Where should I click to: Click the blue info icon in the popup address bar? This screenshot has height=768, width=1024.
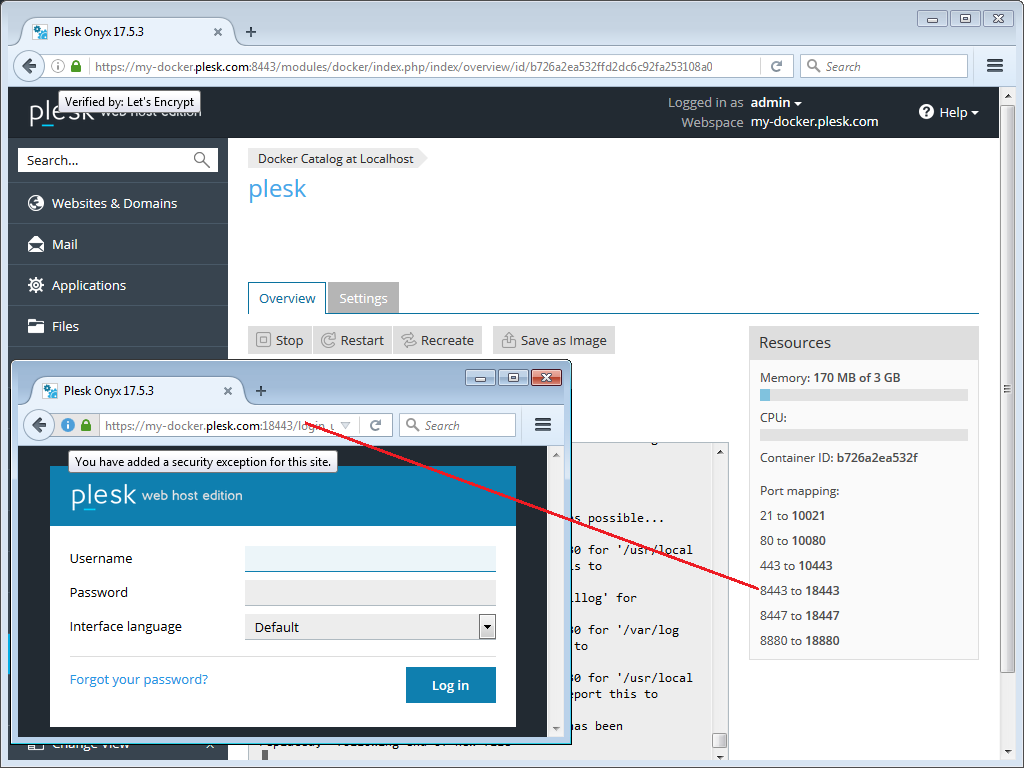[x=68, y=425]
